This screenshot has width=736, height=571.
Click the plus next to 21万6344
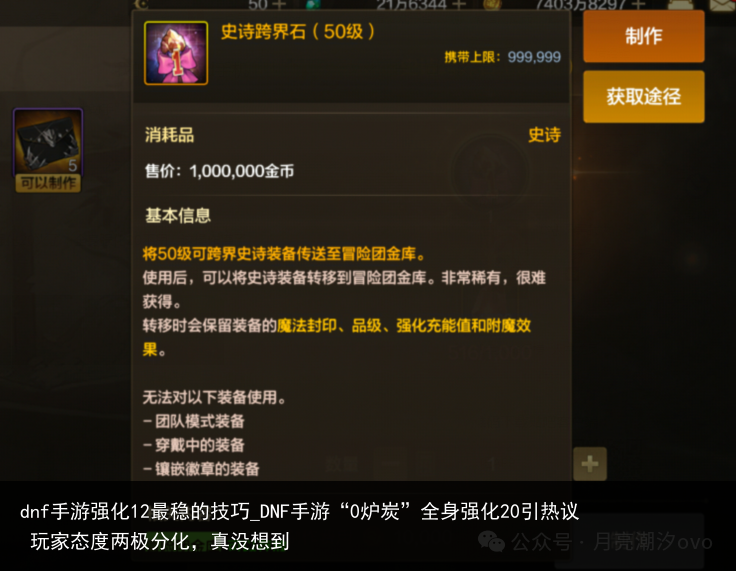click(459, 5)
